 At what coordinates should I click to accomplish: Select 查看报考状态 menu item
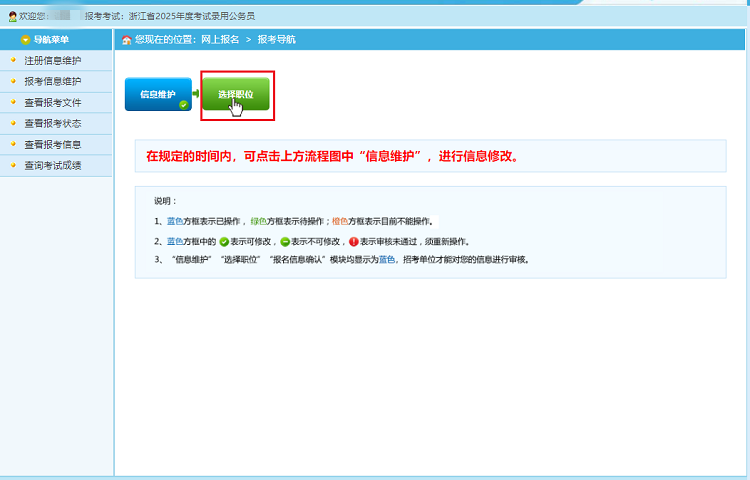pos(53,123)
